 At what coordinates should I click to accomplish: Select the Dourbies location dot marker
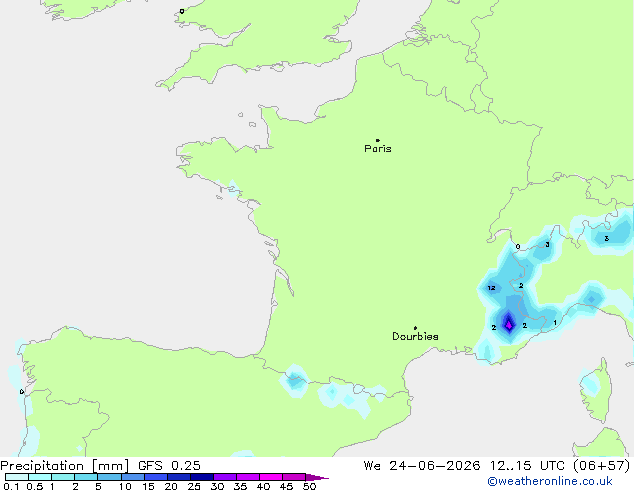pos(415,328)
